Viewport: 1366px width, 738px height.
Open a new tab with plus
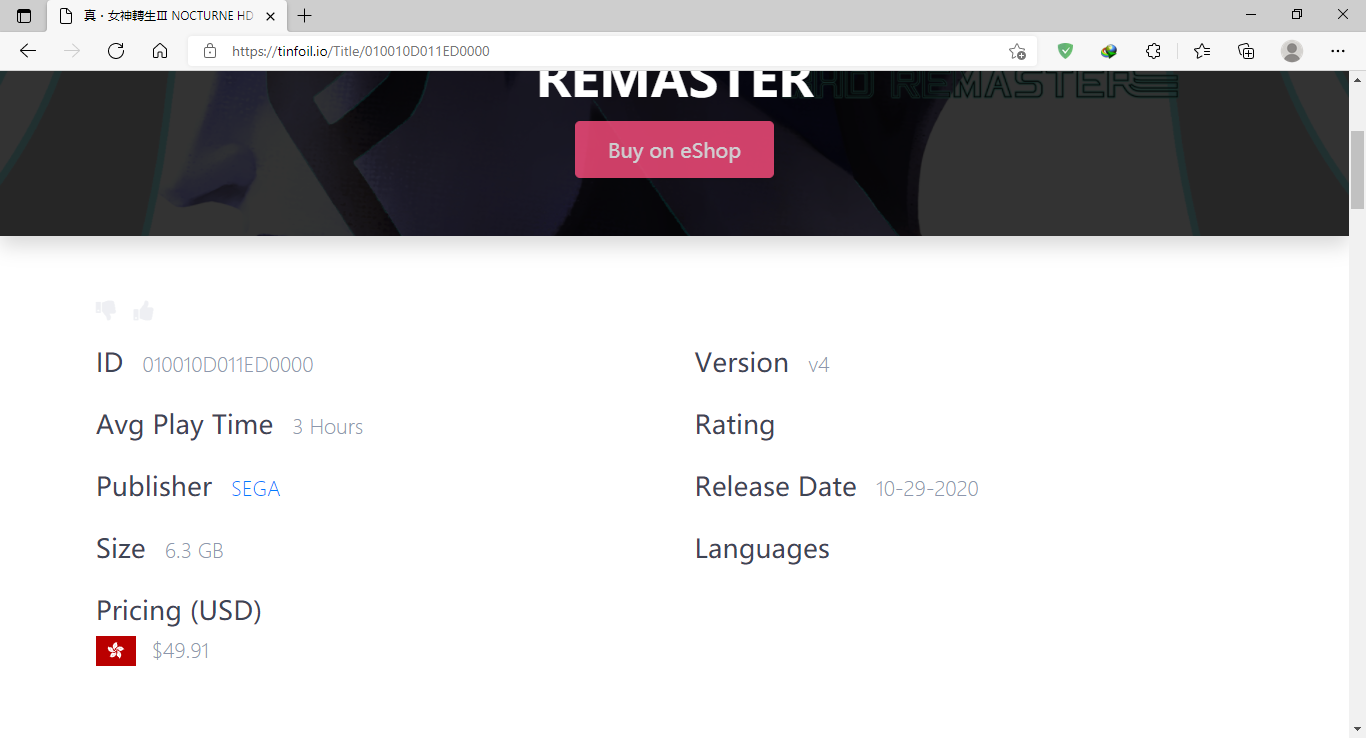tap(305, 16)
